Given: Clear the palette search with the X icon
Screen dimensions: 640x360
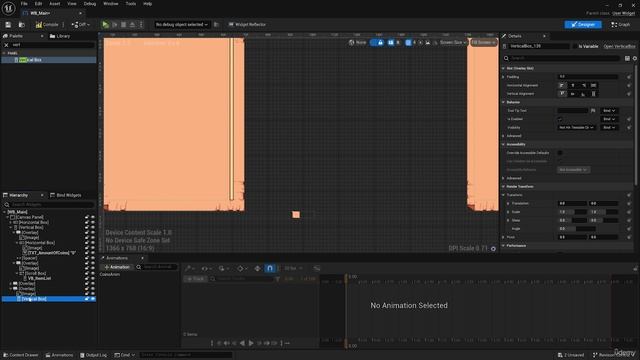Looking at the screenshot, I should coord(6,45).
